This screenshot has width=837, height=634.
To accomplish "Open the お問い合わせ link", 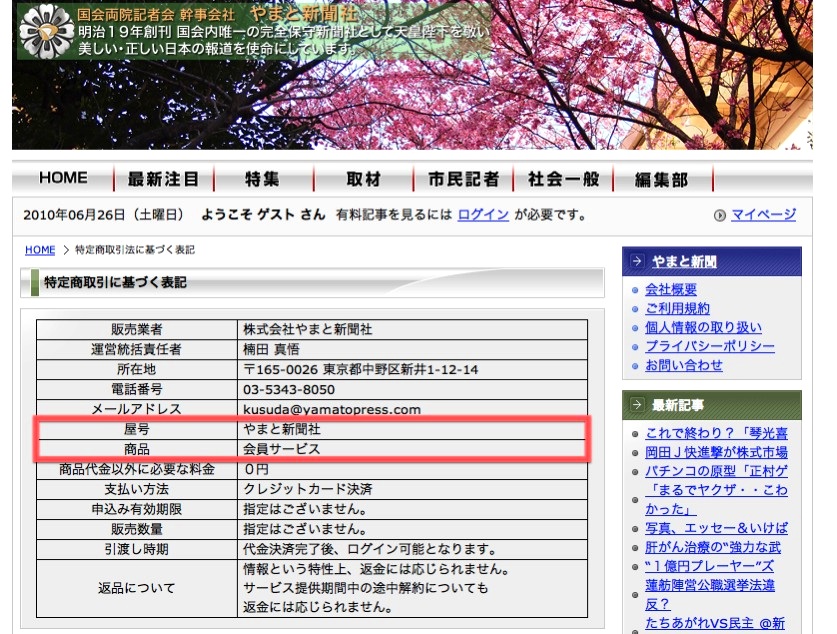I will 684,365.
